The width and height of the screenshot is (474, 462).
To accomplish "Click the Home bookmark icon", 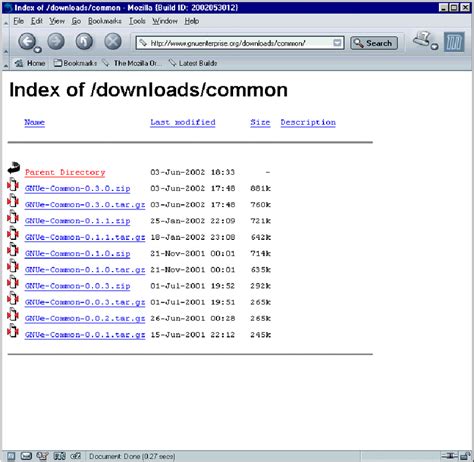I will [x=19, y=63].
